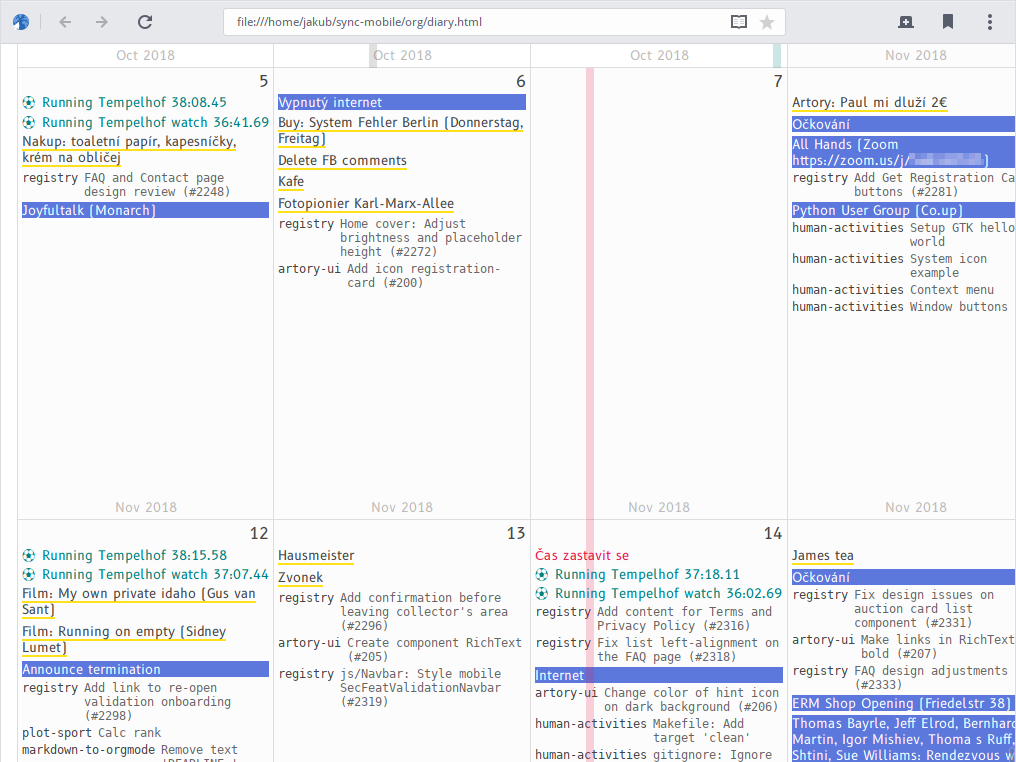Select the 'Kafe' entry

click(291, 182)
